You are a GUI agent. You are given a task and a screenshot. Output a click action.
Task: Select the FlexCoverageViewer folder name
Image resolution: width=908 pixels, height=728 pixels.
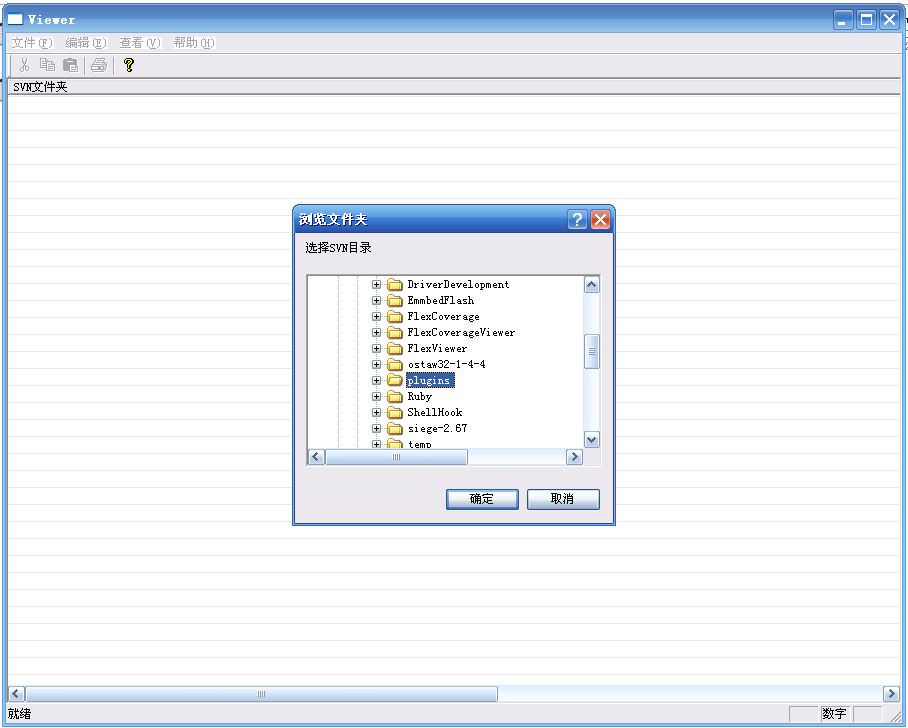461,332
